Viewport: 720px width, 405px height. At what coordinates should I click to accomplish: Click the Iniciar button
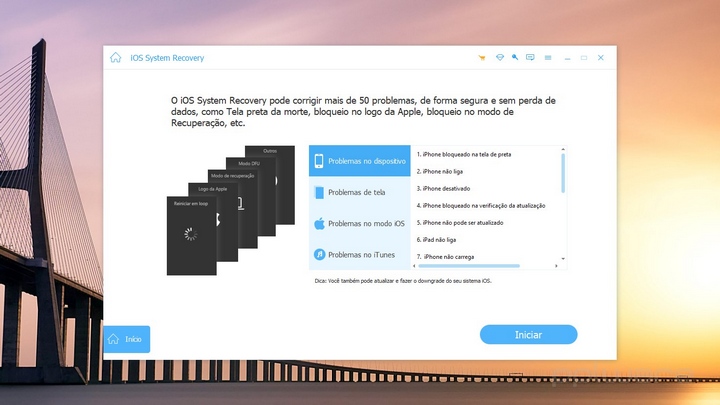tap(529, 335)
